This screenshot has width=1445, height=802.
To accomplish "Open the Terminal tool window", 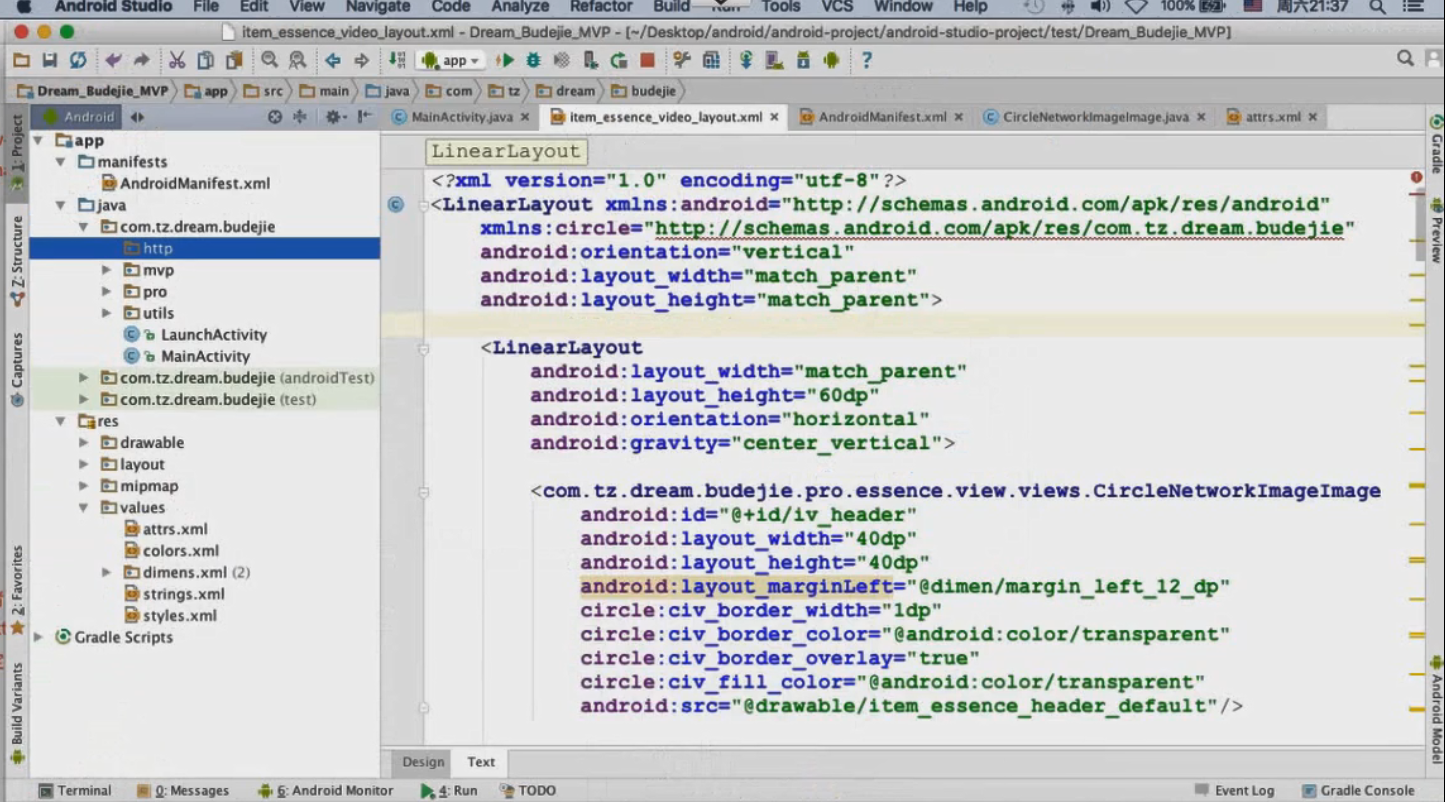I will [75, 790].
